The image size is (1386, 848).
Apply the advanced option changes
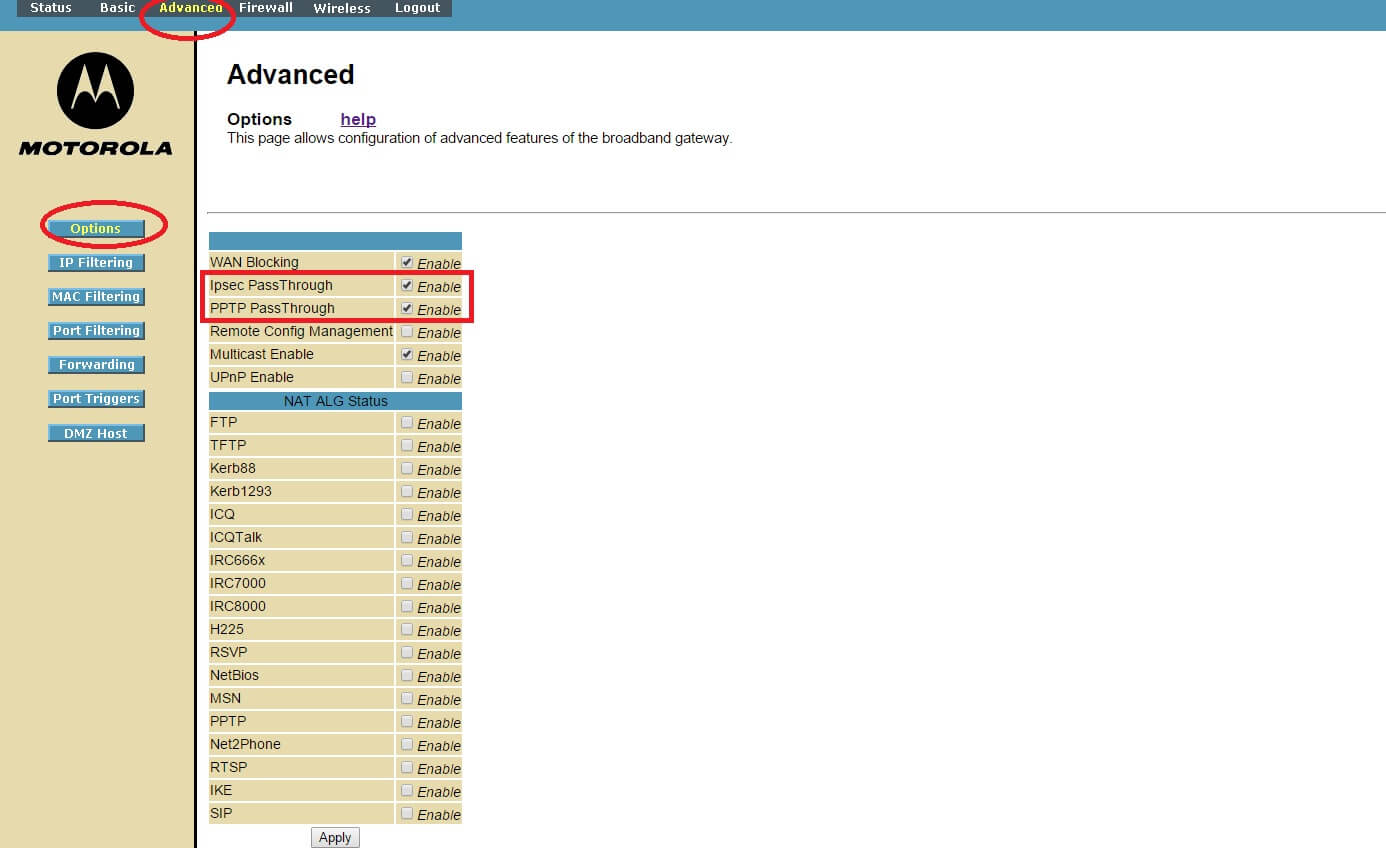[335, 837]
